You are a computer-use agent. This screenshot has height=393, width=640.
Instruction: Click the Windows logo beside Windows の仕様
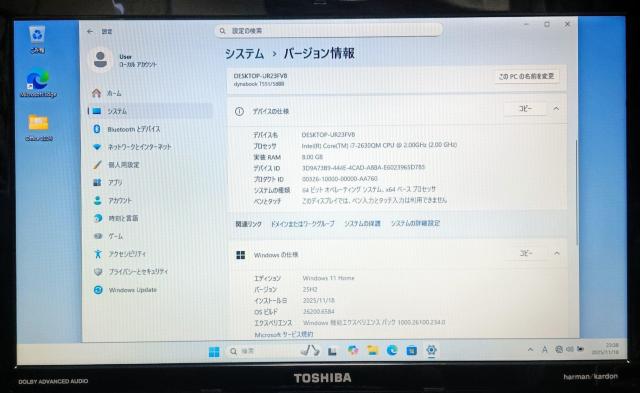pyautogui.click(x=241, y=255)
